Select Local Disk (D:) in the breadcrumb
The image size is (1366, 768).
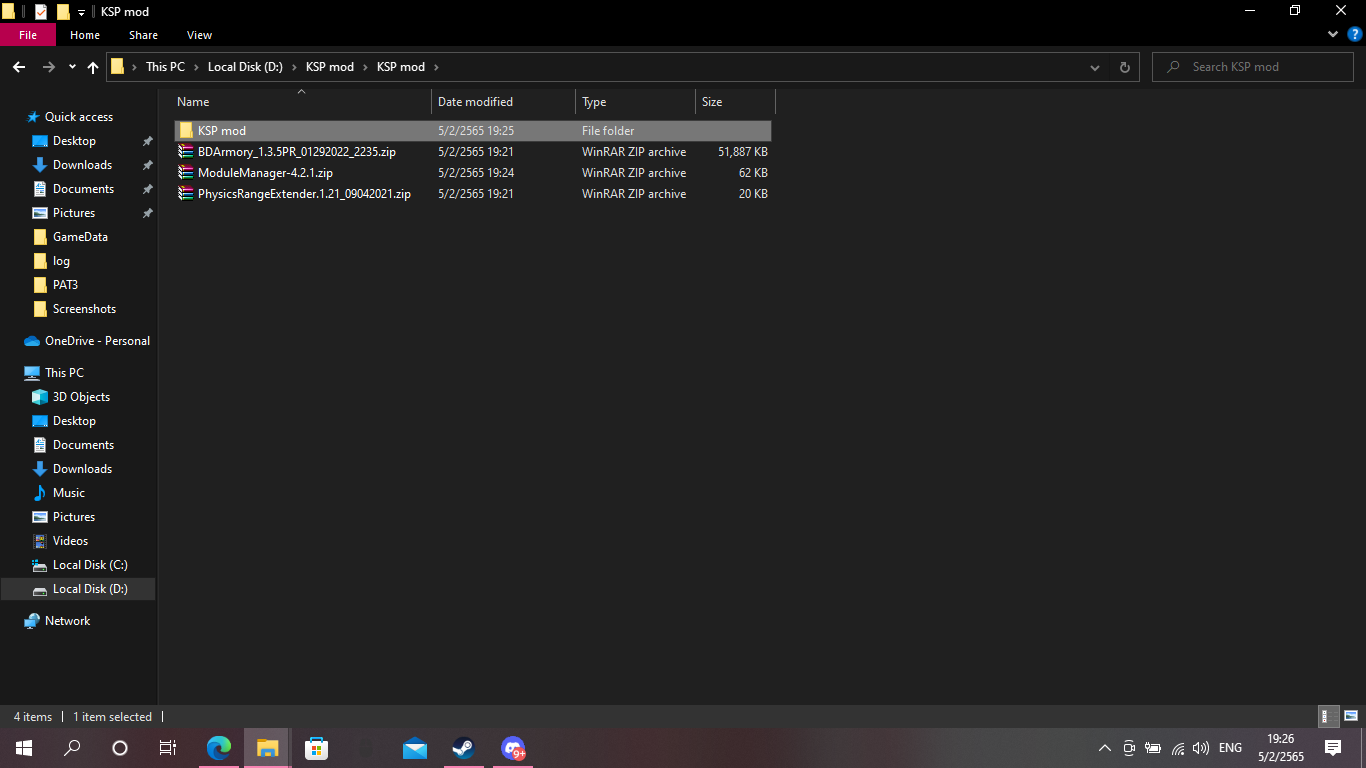[x=245, y=67]
